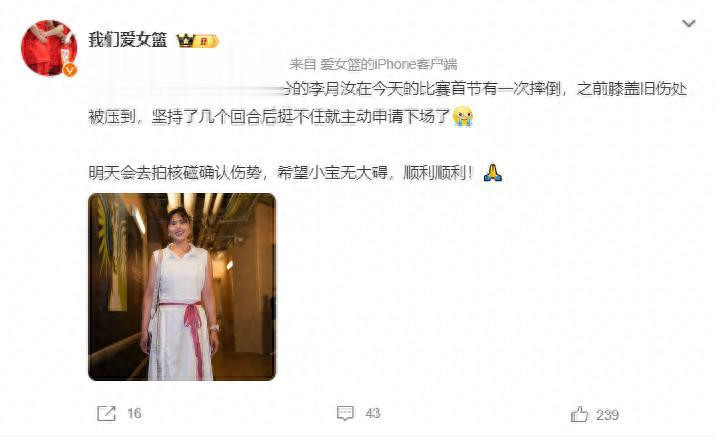
Task: Like the post with thumbs-up icon
Action: 579,414
